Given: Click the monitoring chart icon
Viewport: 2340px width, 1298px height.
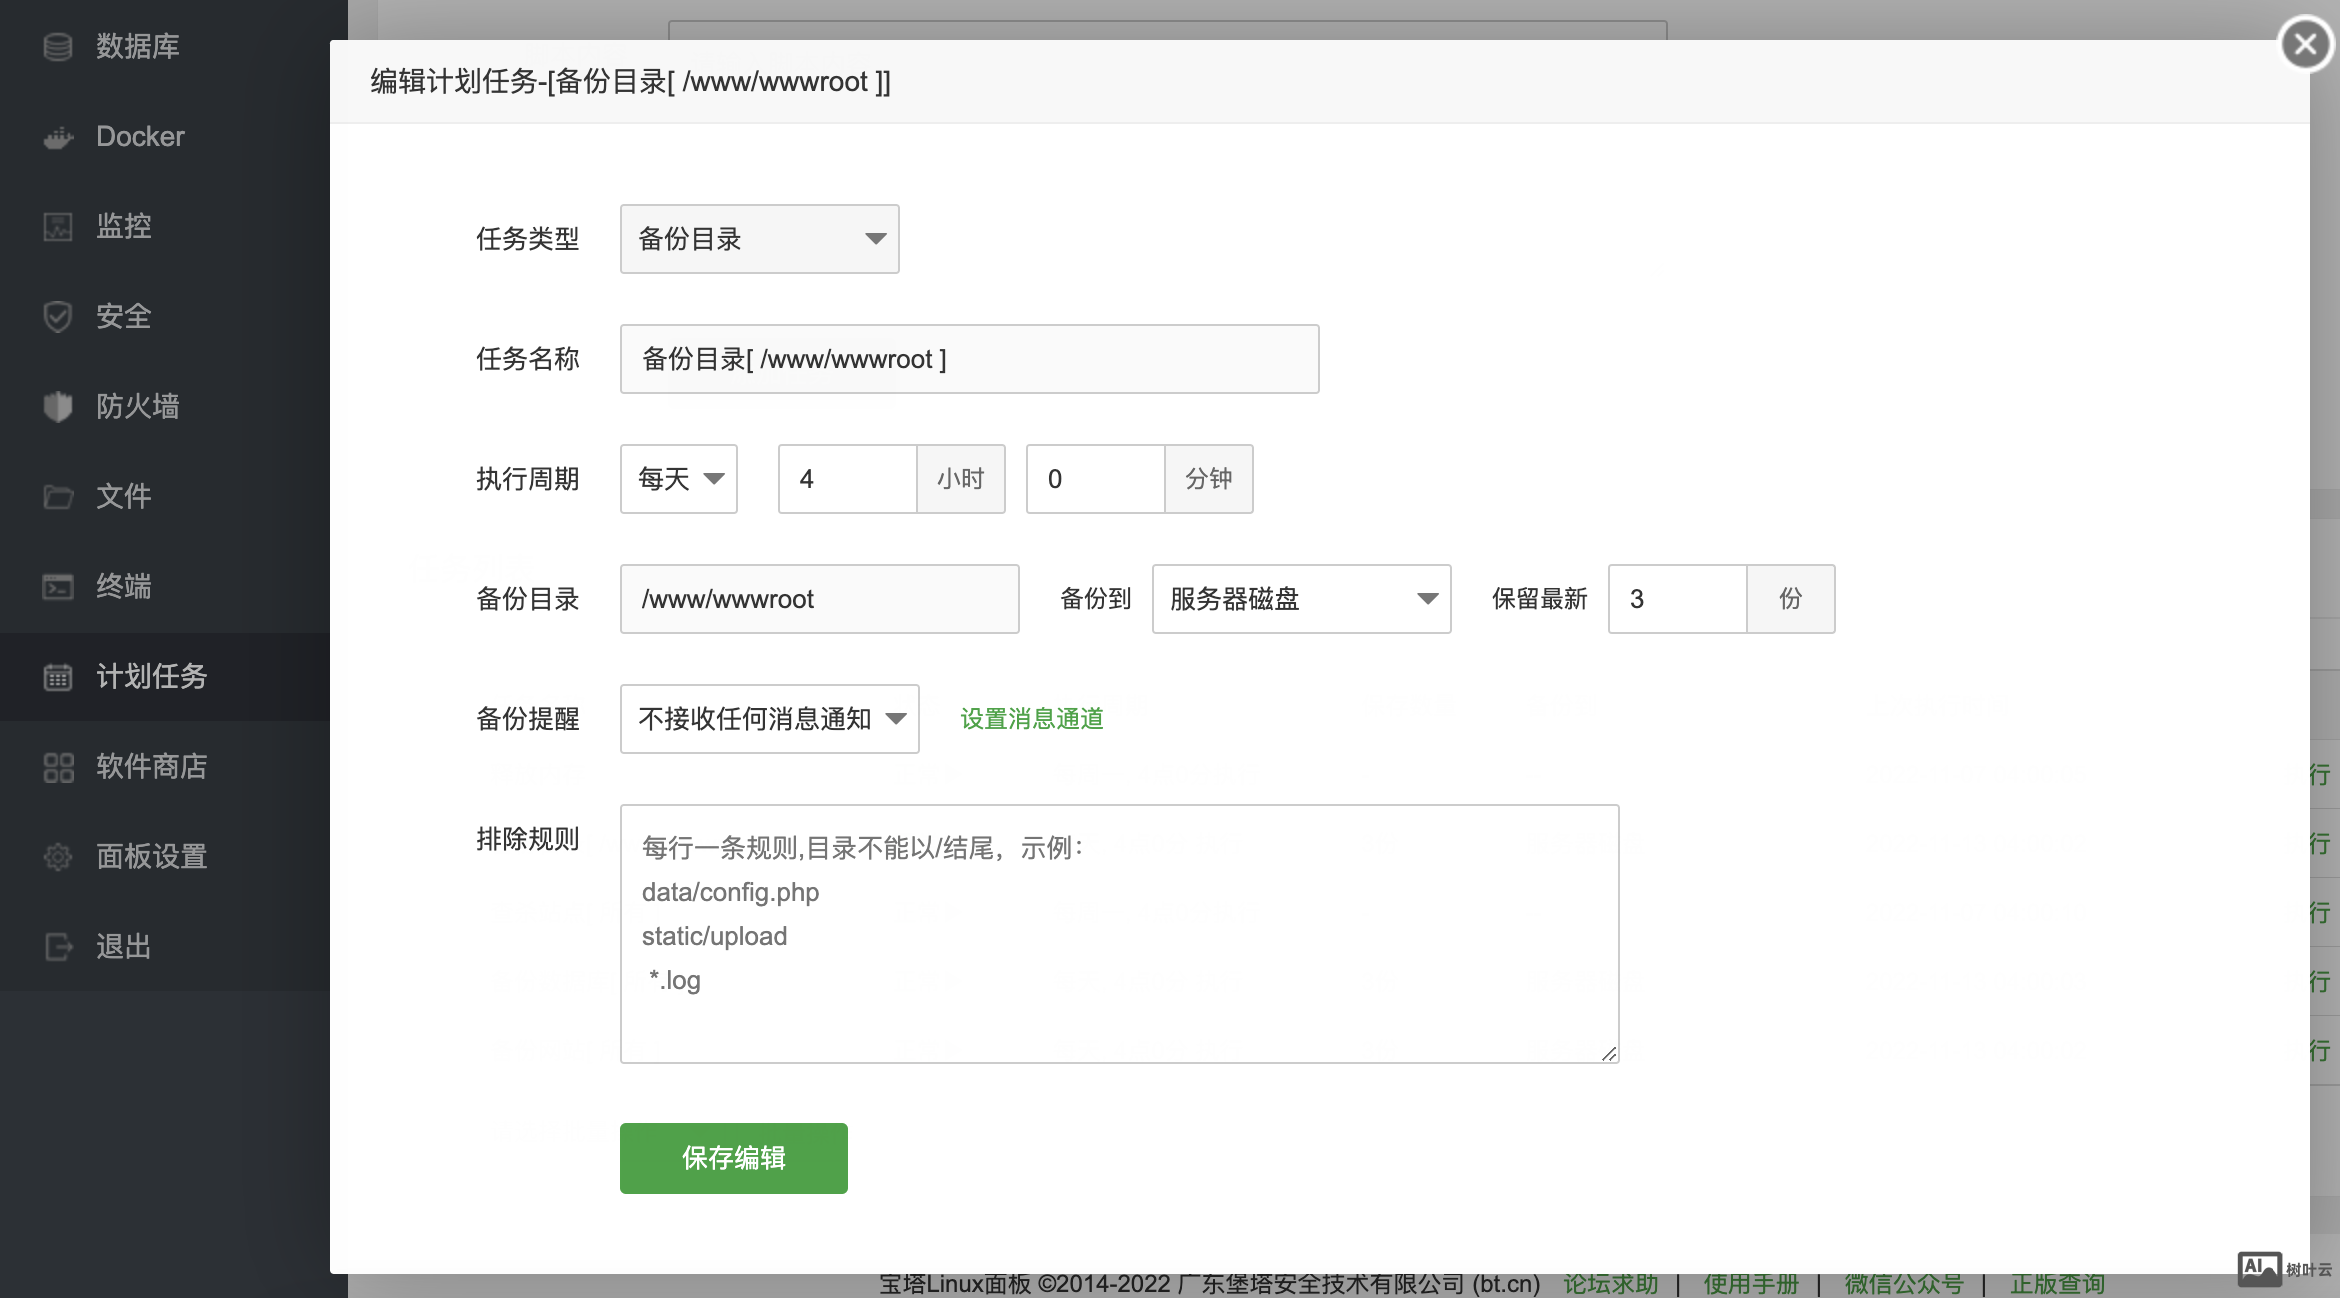Looking at the screenshot, I should pyautogui.click(x=58, y=227).
